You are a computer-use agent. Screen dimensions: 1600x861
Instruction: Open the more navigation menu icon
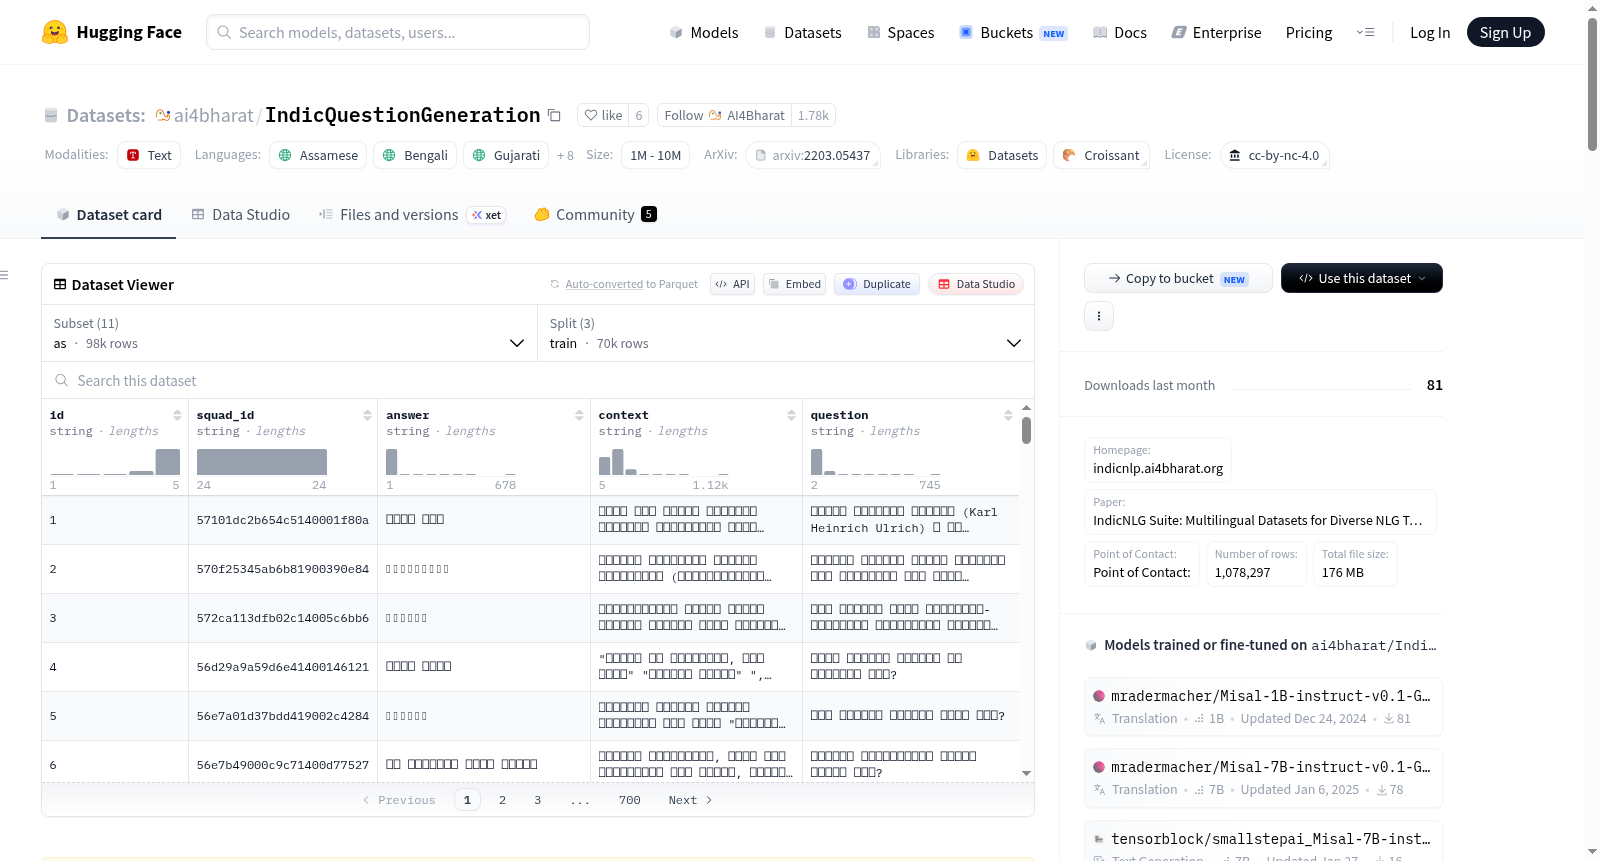(1365, 32)
